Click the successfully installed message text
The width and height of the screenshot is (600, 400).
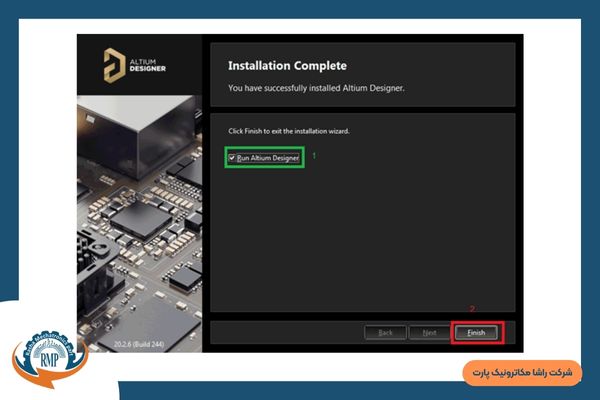[x=316, y=88]
